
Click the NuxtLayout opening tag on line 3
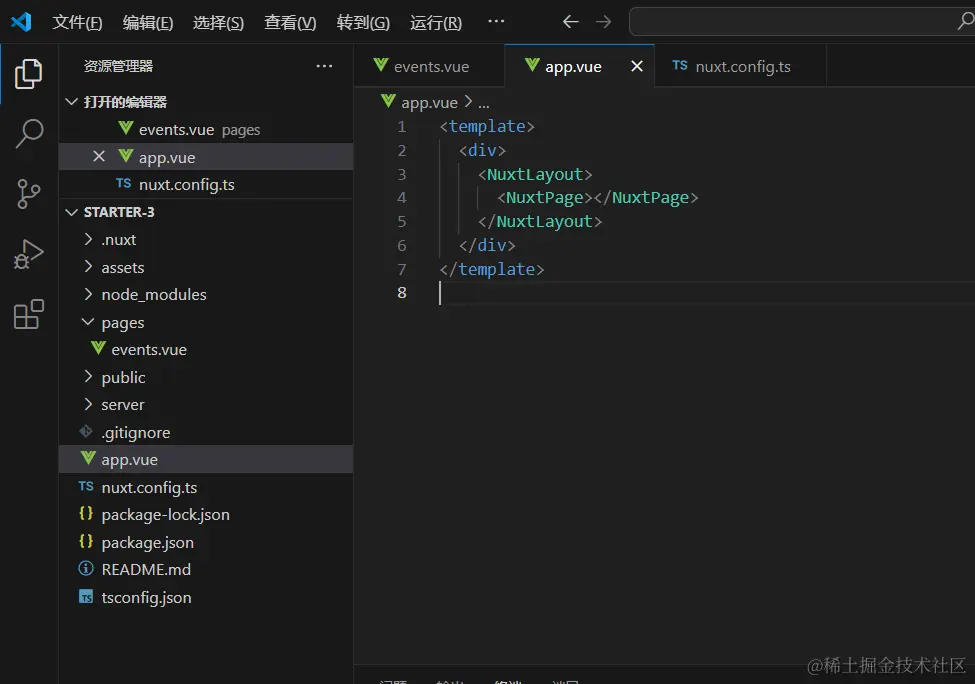535,174
